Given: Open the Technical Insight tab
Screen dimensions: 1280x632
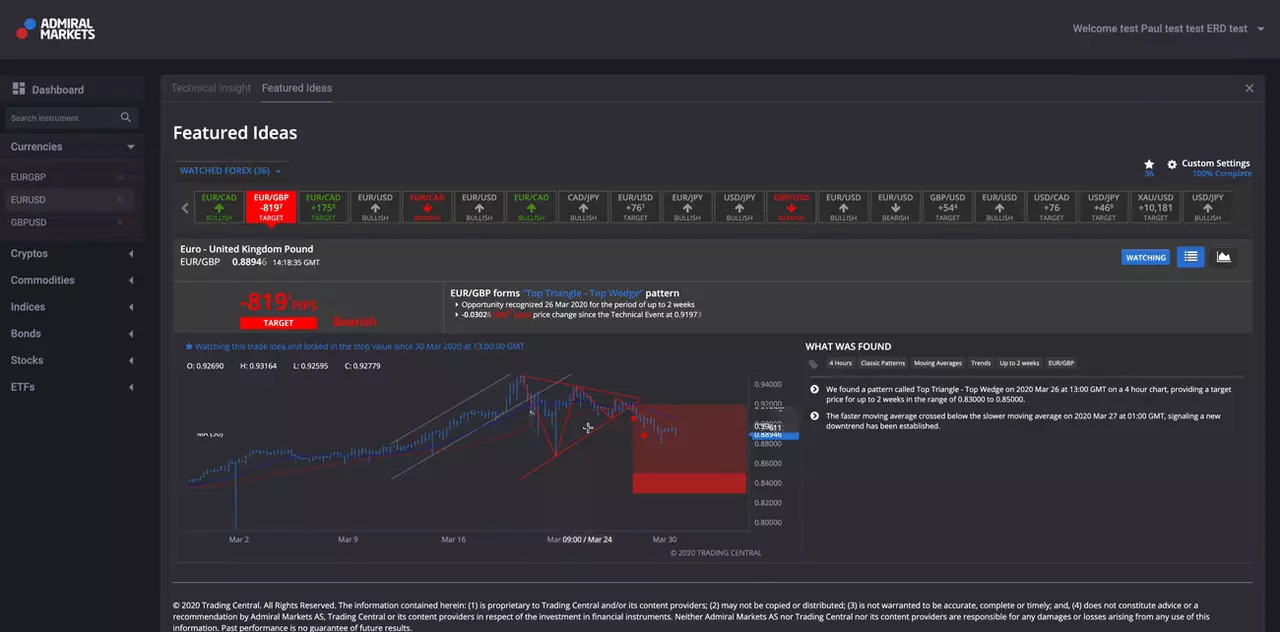Looking at the screenshot, I should pyautogui.click(x=211, y=88).
